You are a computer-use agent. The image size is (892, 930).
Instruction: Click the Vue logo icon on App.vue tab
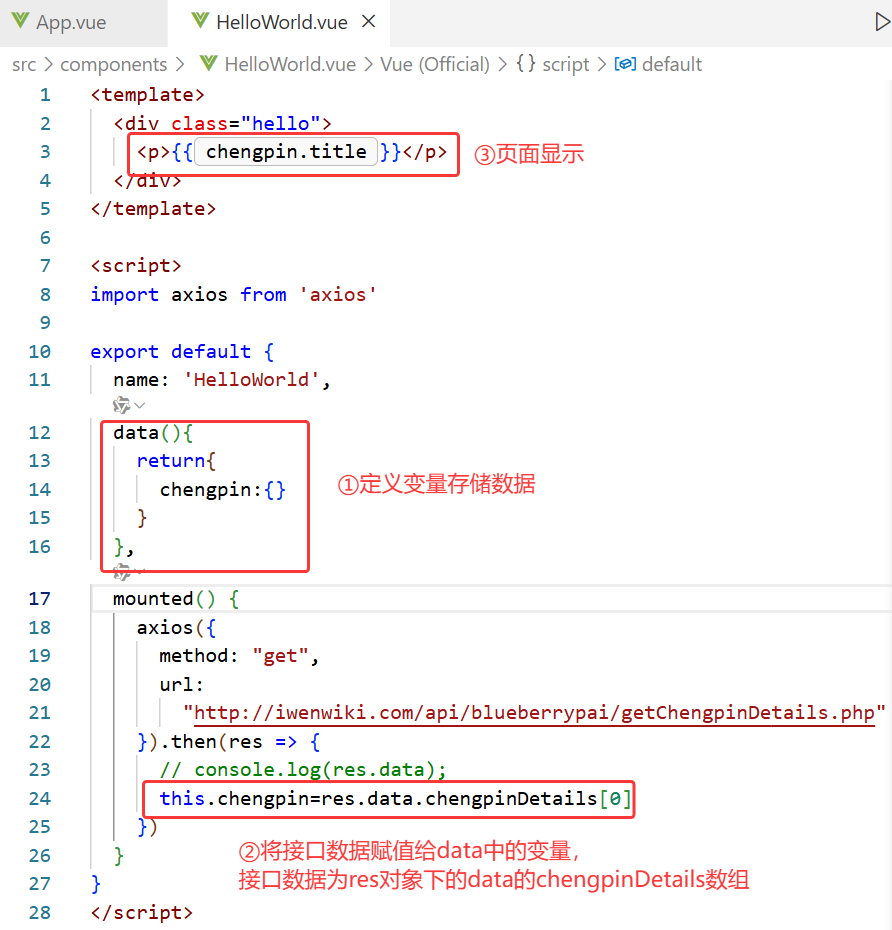[20, 21]
